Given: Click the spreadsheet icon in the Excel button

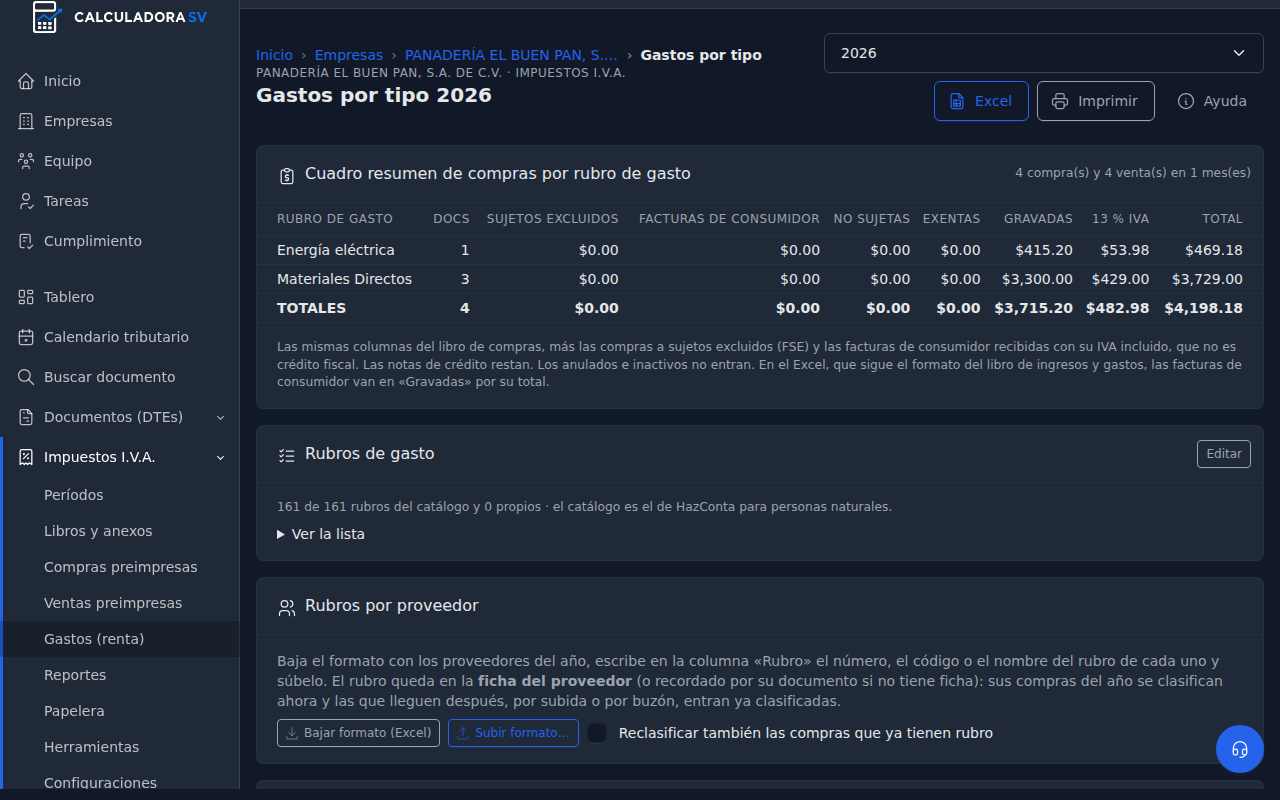Looking at the screenshot, I should click(957, 101).
